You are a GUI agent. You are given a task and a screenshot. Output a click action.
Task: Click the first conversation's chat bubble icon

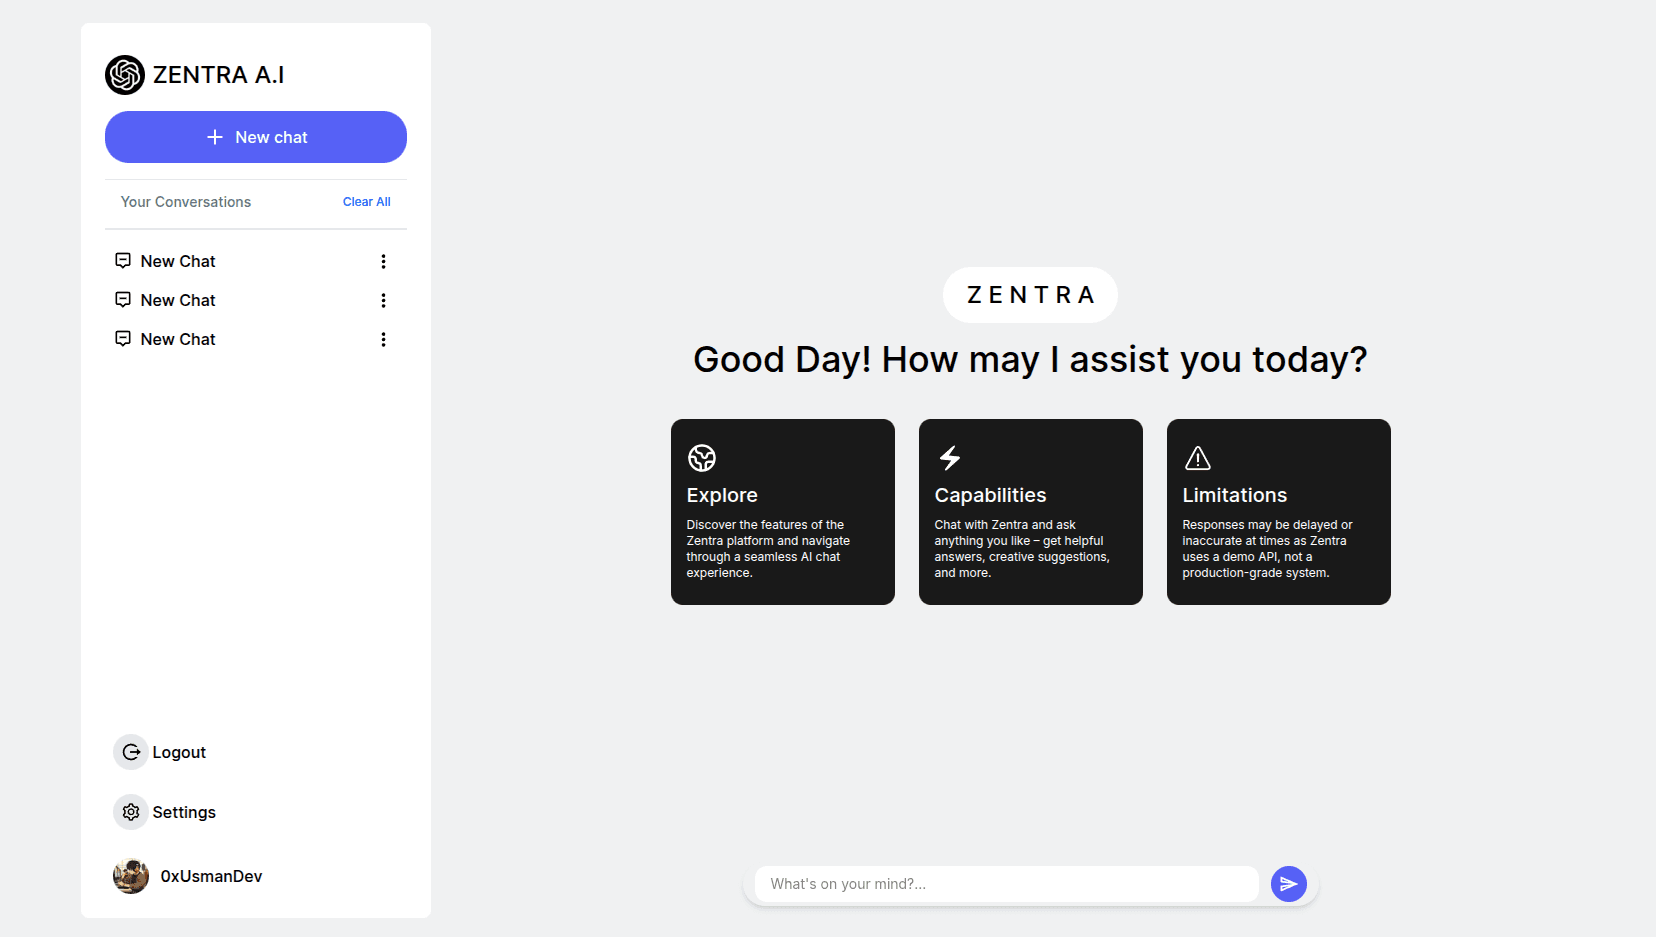[123, 261]
